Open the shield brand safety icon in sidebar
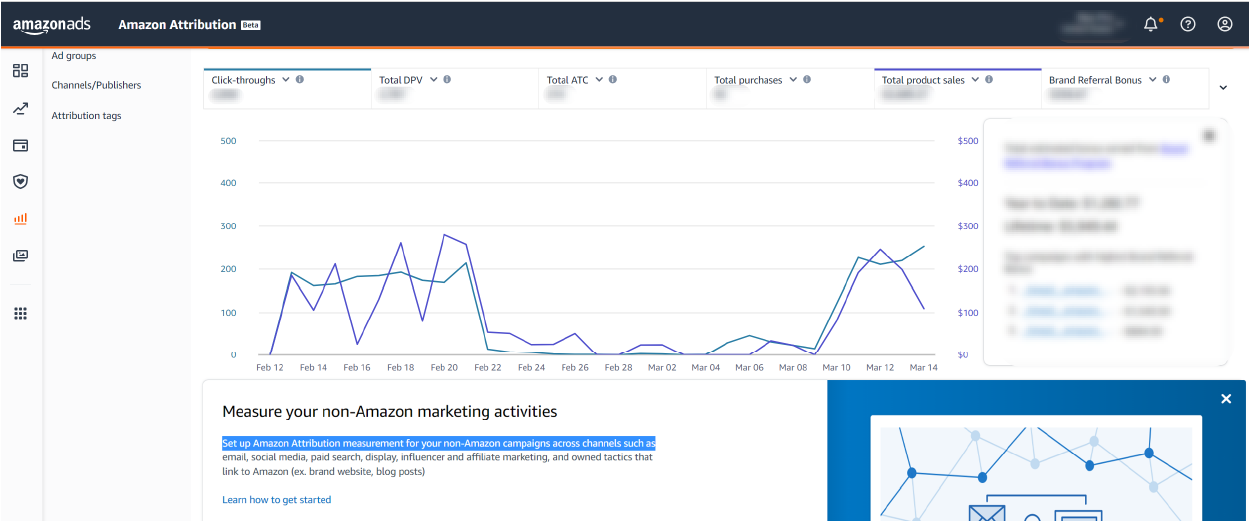This screenshot has height=521, width=1249. 20,181
